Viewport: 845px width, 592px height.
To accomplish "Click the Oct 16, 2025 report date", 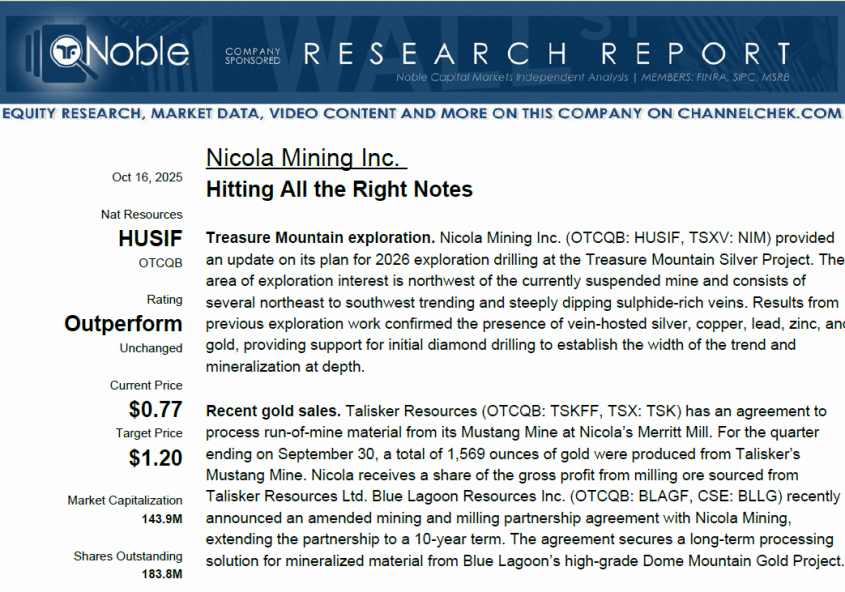I will (x=147, y=178).
